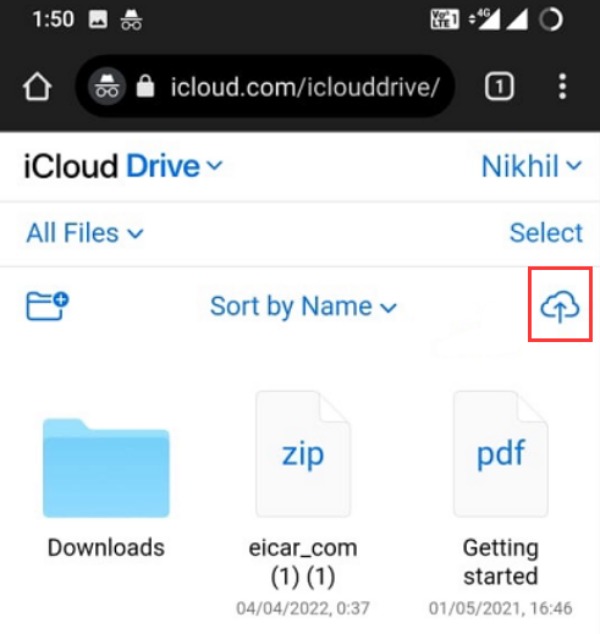Tap the eicar_com (1) (1) file name

(x=303, y=562)
